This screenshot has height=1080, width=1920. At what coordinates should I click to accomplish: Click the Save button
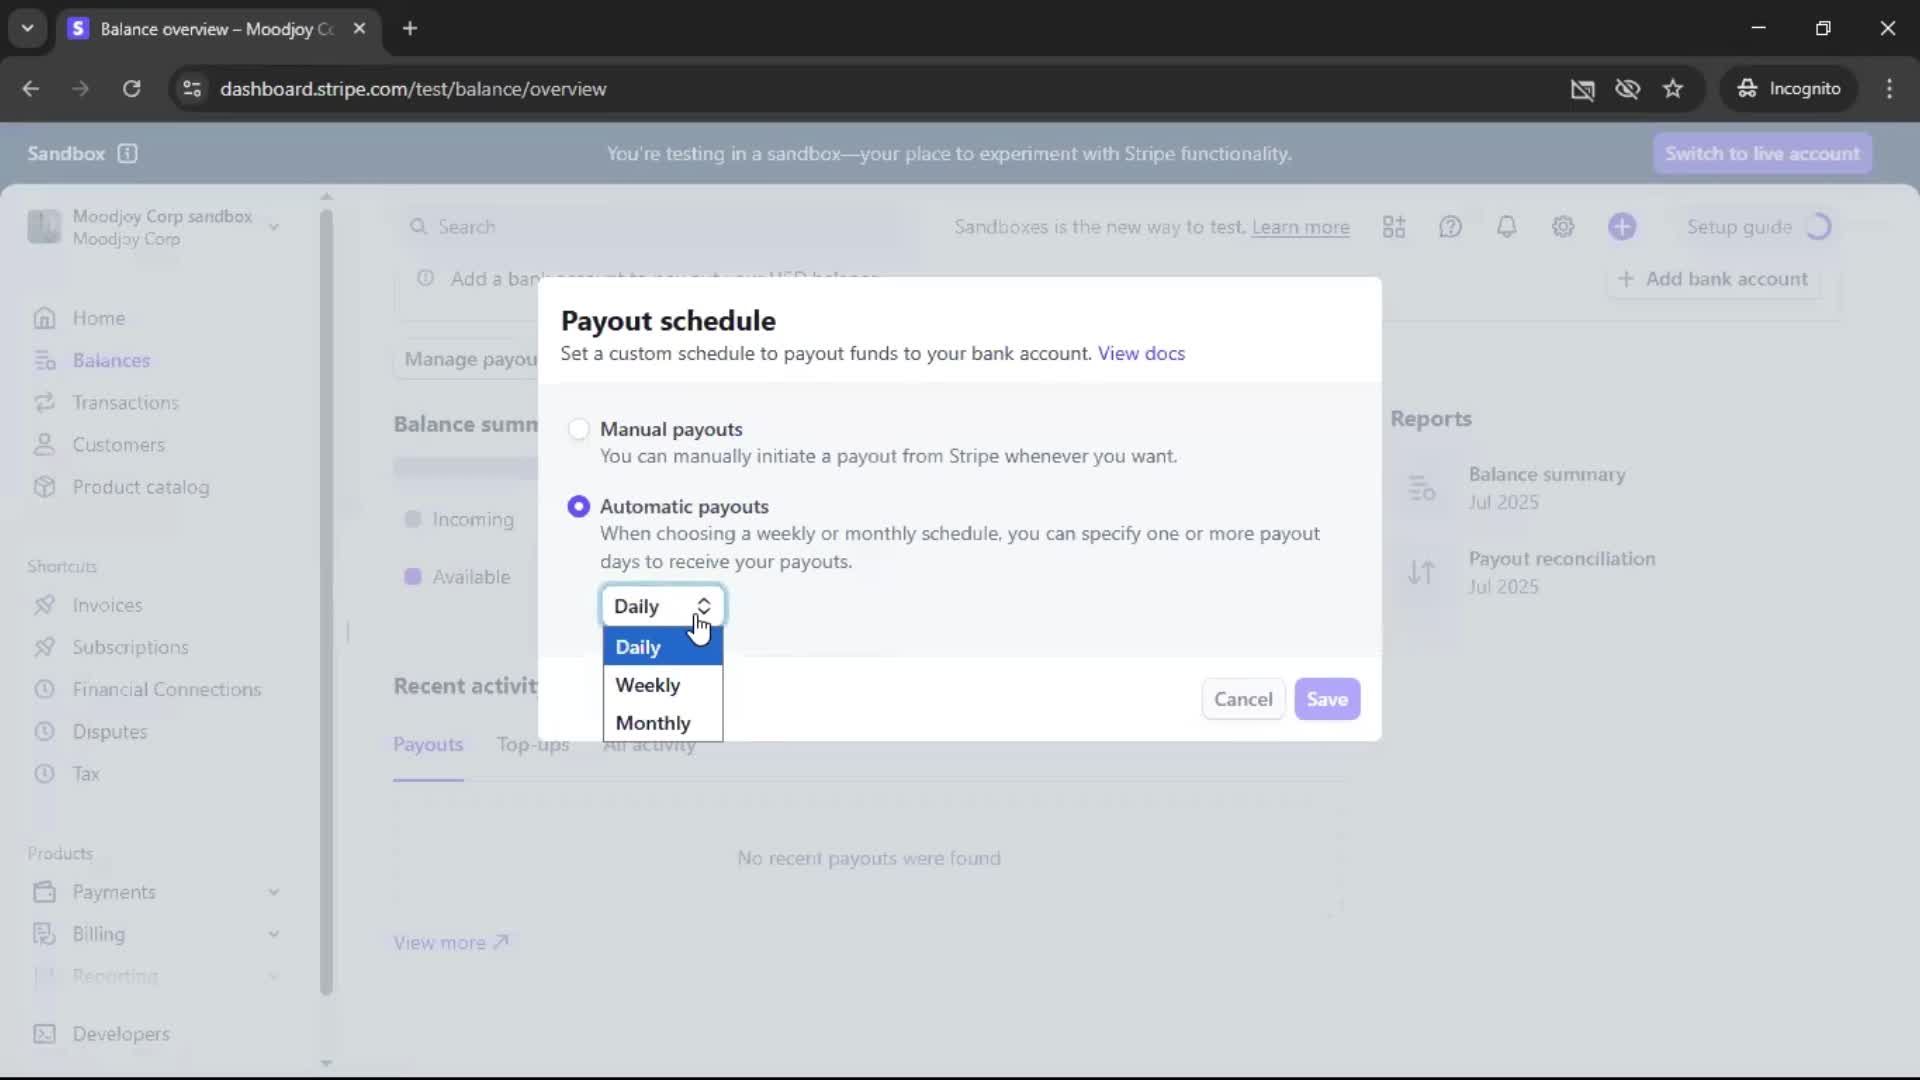click(x=1327, y=699)
